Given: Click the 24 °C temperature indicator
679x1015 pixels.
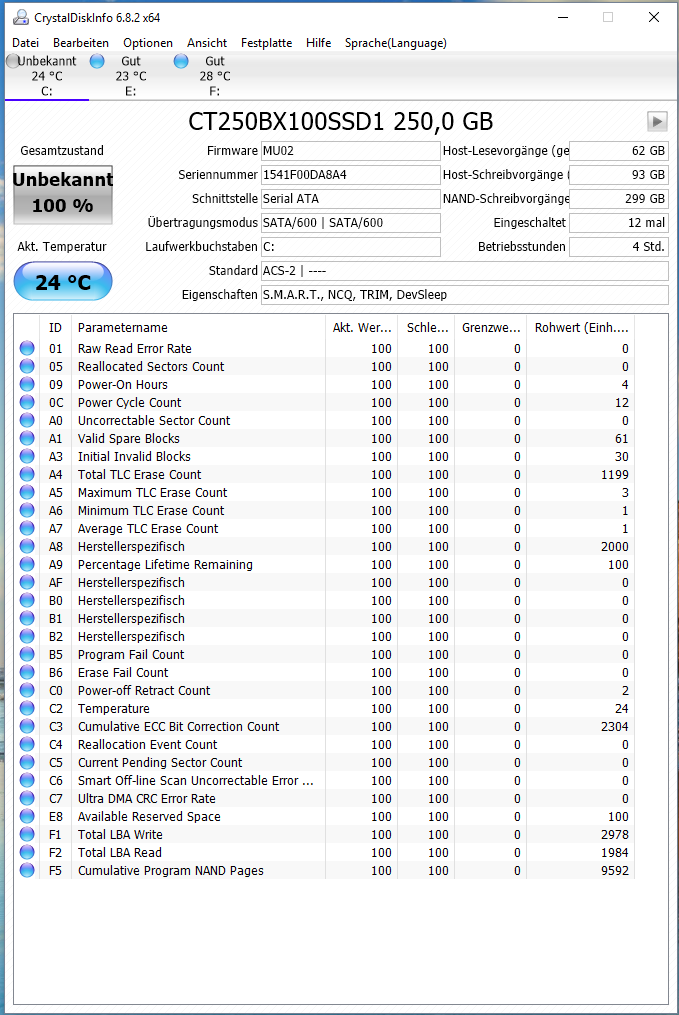Looking at the screenshot, I should pos(63,282).
